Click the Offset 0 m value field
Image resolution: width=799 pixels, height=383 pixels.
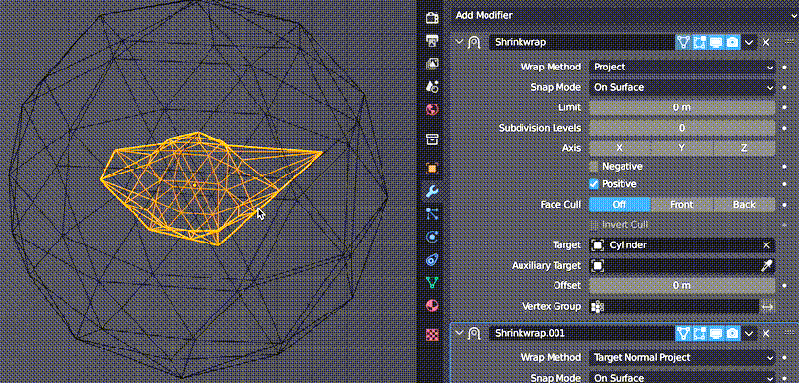pyautogui.click(x=682, y=286)
